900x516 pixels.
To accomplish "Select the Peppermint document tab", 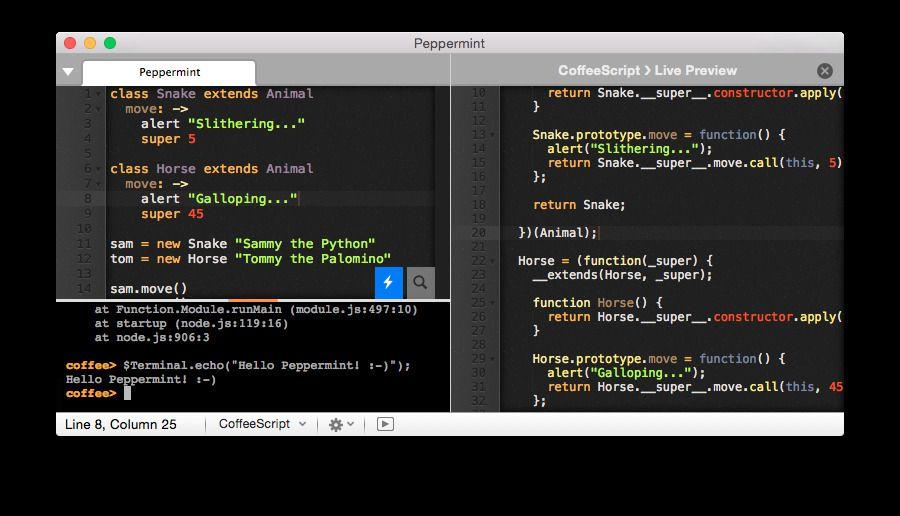I will [169, 72].
